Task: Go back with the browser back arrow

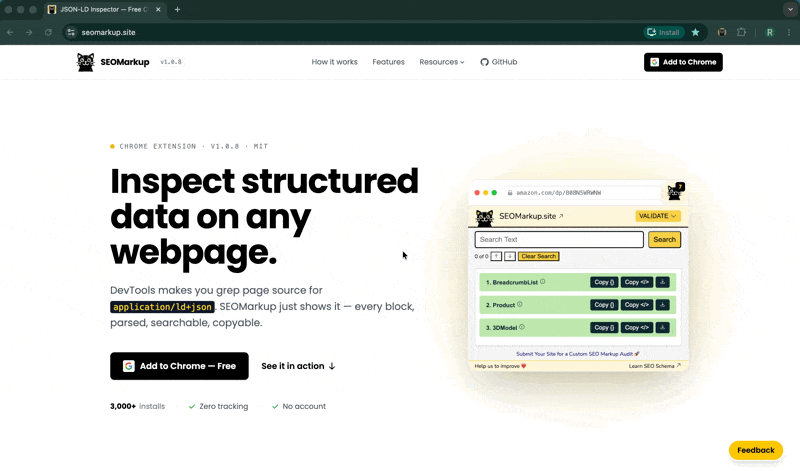Action: pos(10,32)
